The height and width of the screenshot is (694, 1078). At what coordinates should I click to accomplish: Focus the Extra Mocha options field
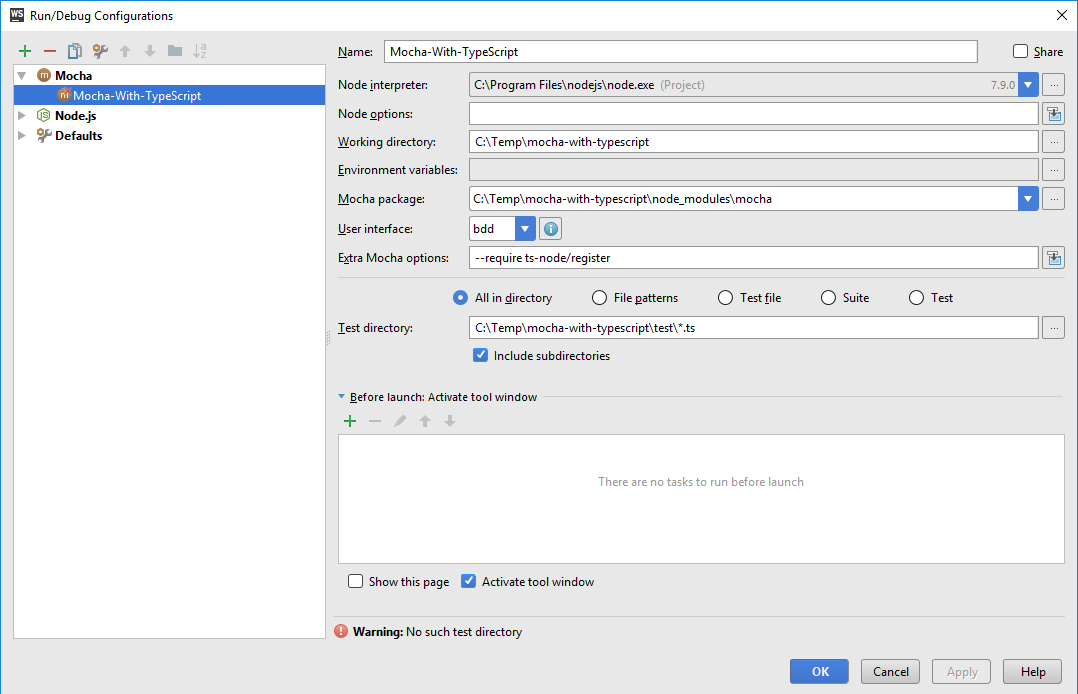(754, 258)
